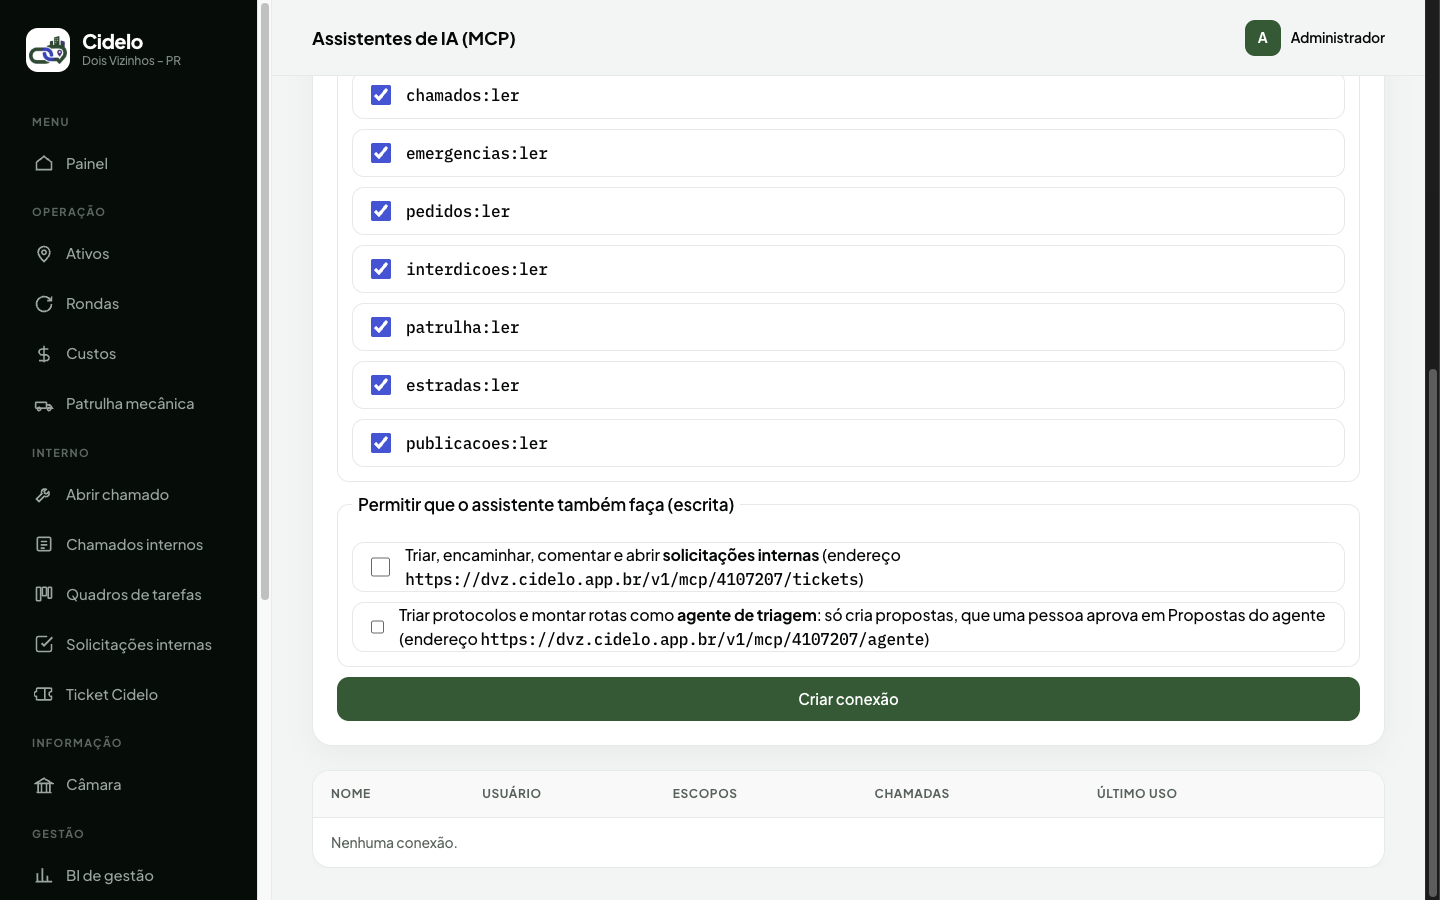The width and height of the screenshot is (1440, 900).
Task: Click the Abrir chamado wrench icon
Action: [44, 495]
